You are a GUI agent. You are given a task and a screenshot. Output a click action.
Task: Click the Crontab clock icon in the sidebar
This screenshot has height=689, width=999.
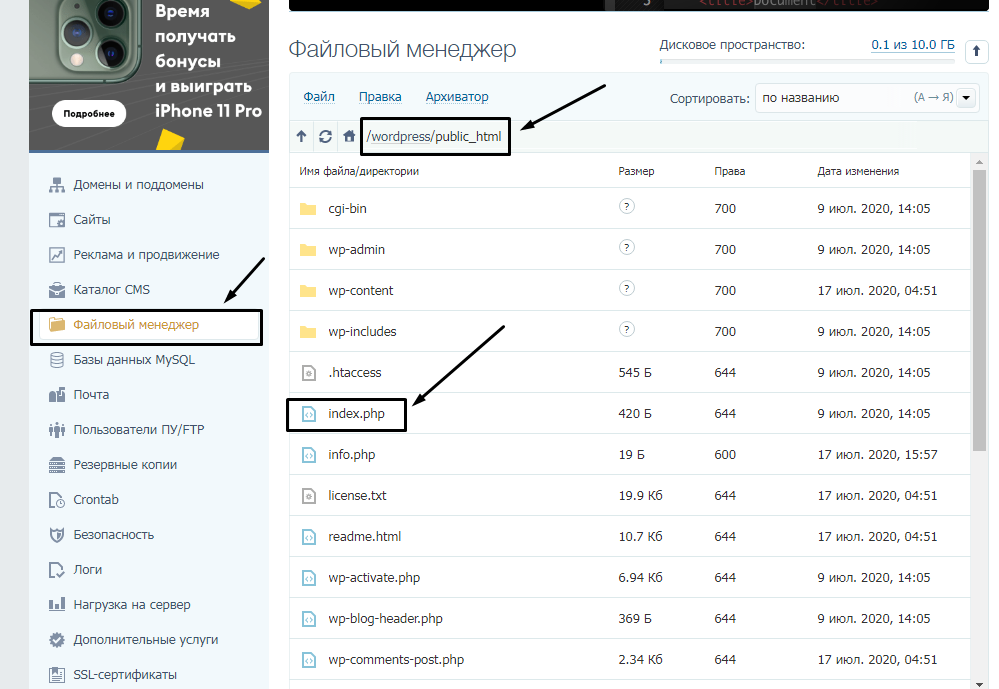[x=56, y=500]
